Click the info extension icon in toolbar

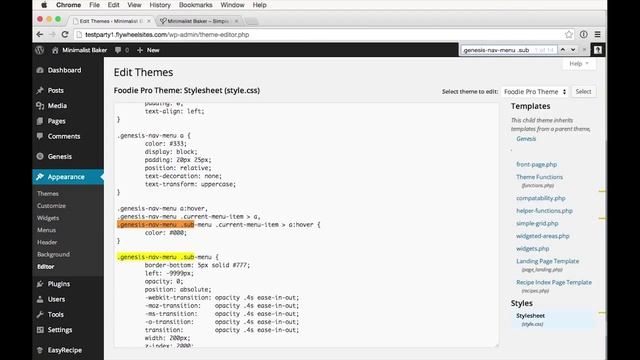[x=584, y=35]
